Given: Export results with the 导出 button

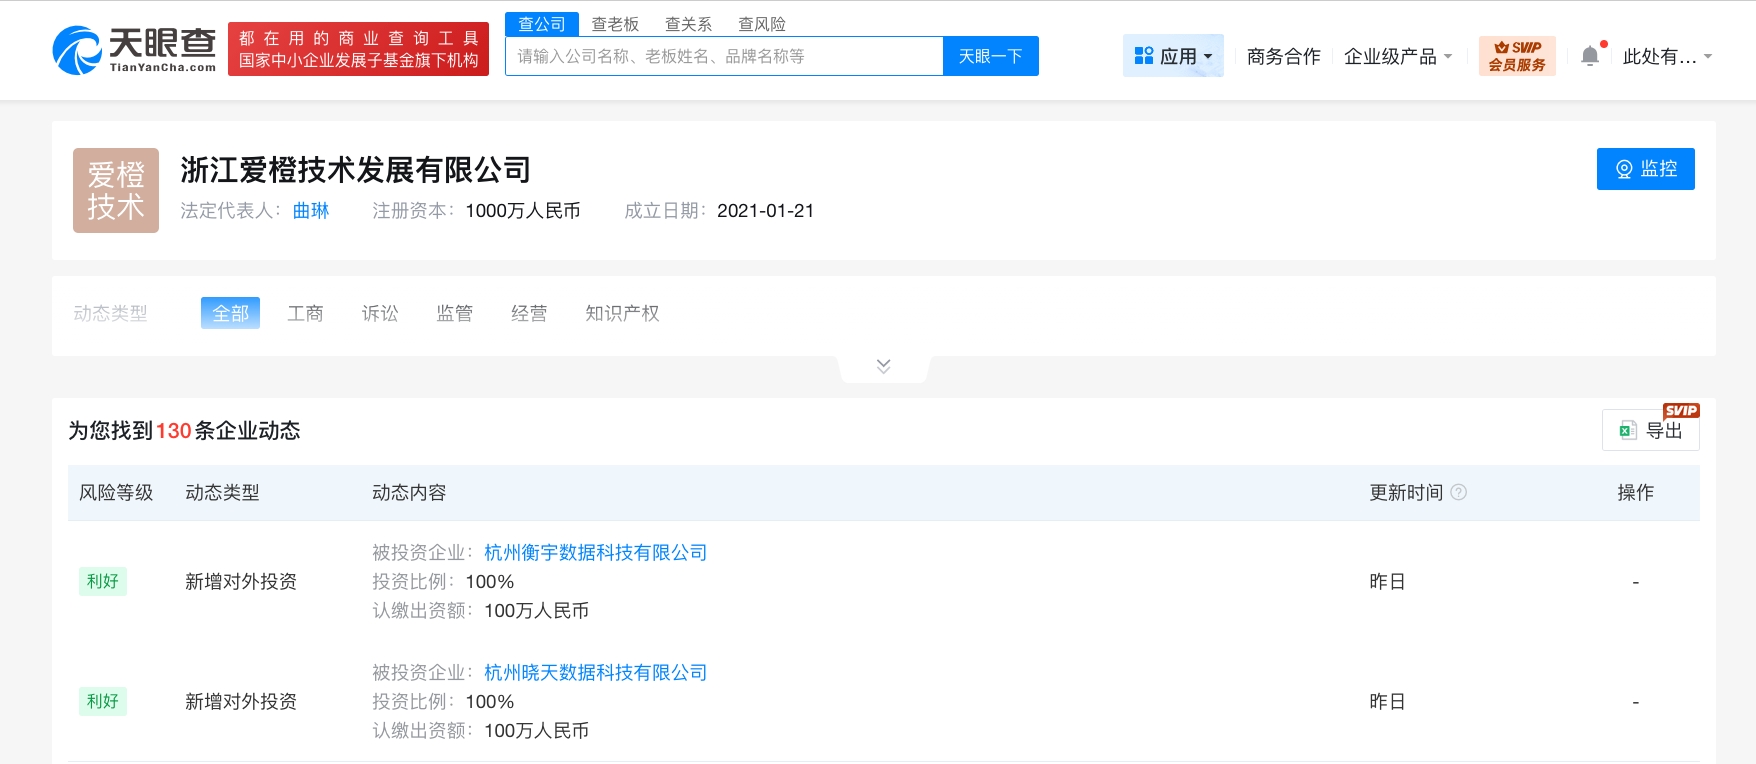Looking at the screenshot, I should 1651,430.
